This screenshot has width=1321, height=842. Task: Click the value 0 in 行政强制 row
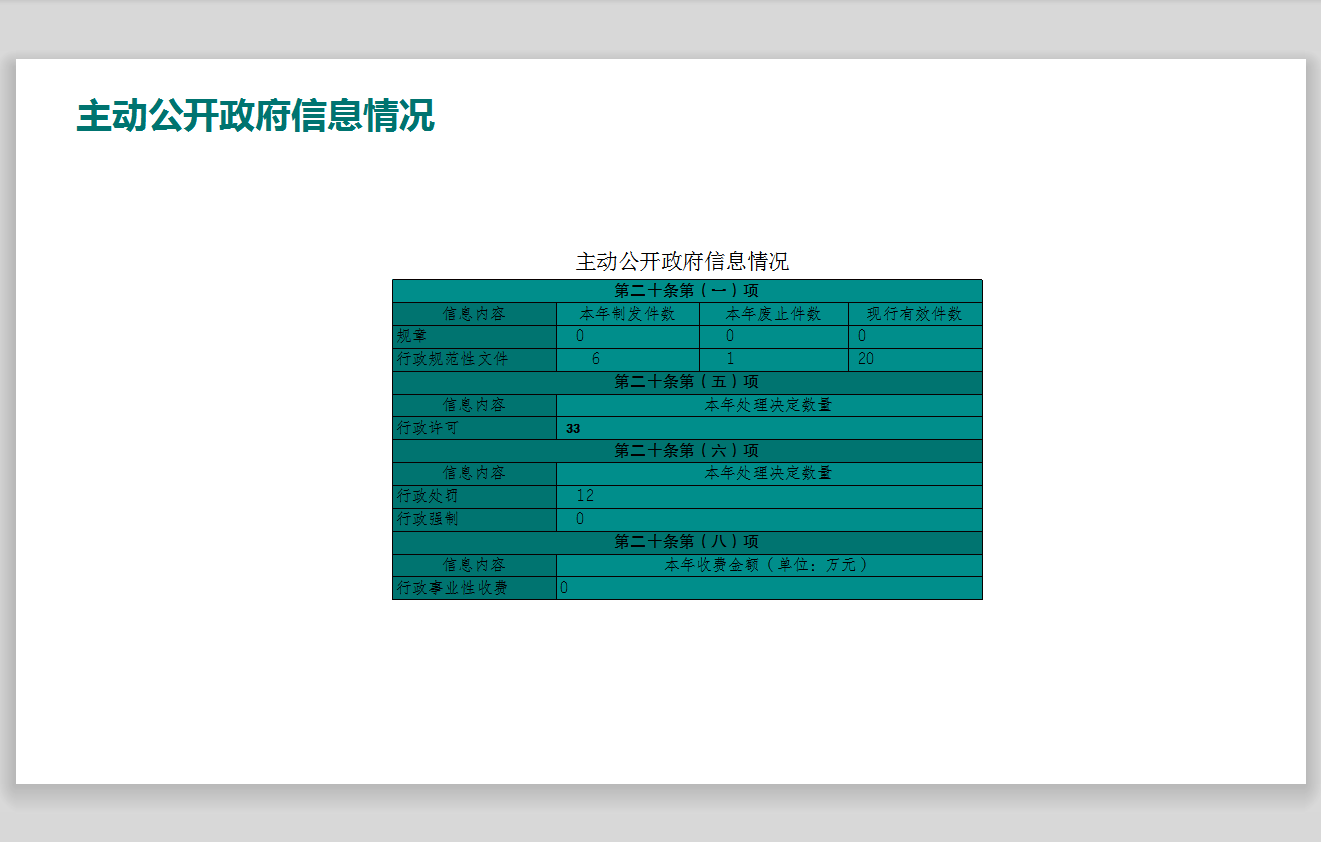click(580, 519)
